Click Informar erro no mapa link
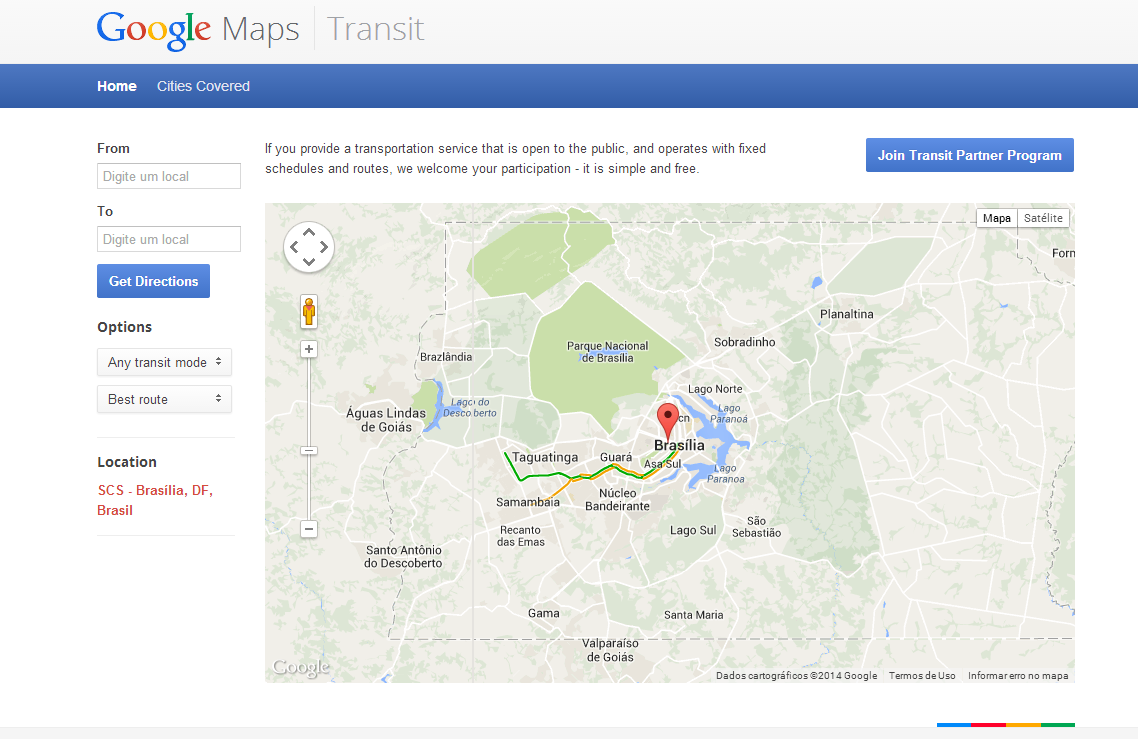 click(x=1018, y=676)
